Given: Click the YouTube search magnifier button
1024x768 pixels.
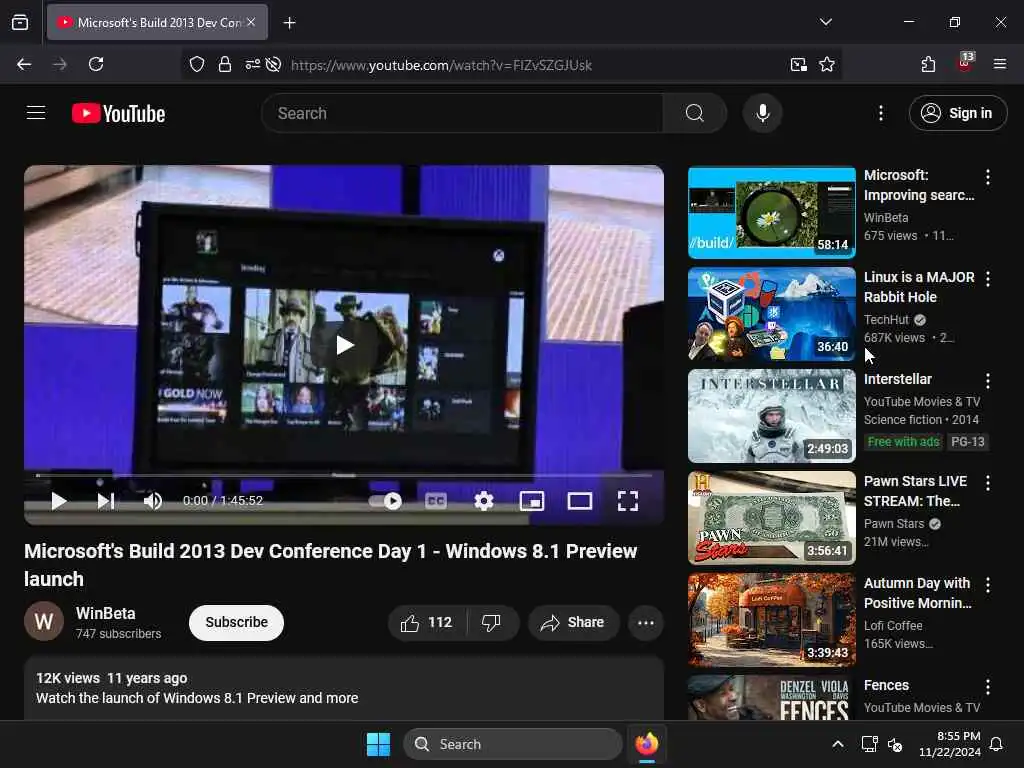Looking at the screenshot, I should pos(695,113).
